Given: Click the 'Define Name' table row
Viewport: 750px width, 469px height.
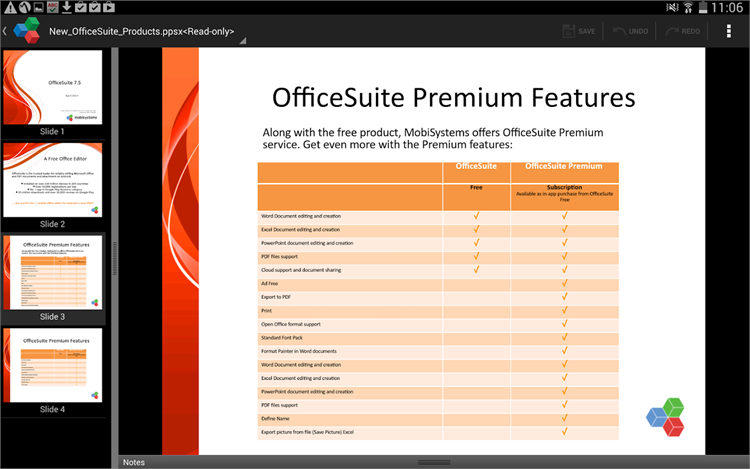Looking at the screenshot, I should (x=438, y=418).
